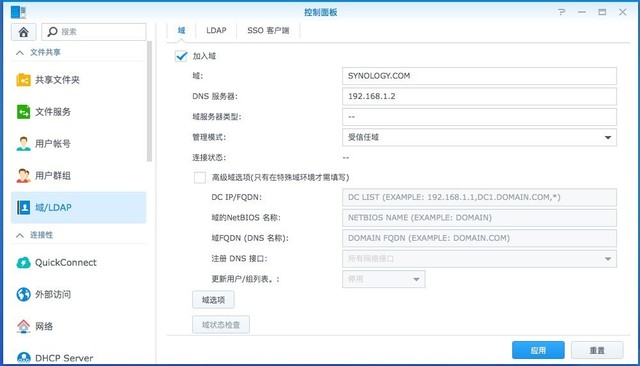Enable the 高级域选项 advanced options checkbox
This screenshot has height=366, width=640.
[x=200, y=177]
